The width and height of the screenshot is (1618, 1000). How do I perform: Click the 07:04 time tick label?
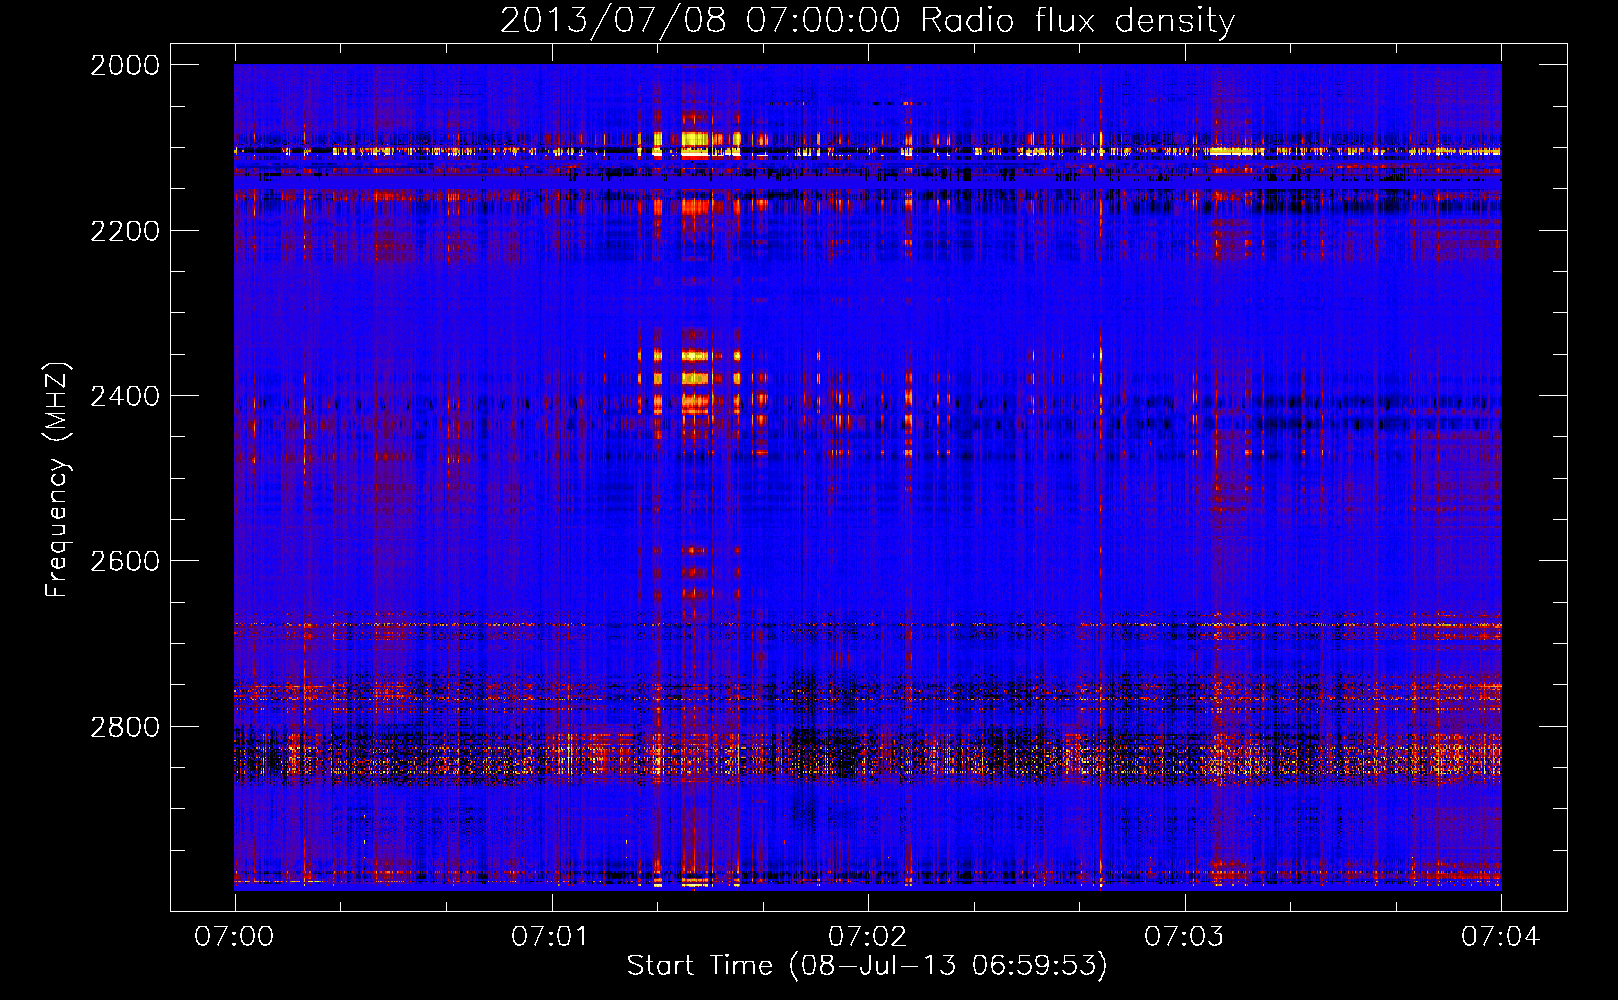1500,936
